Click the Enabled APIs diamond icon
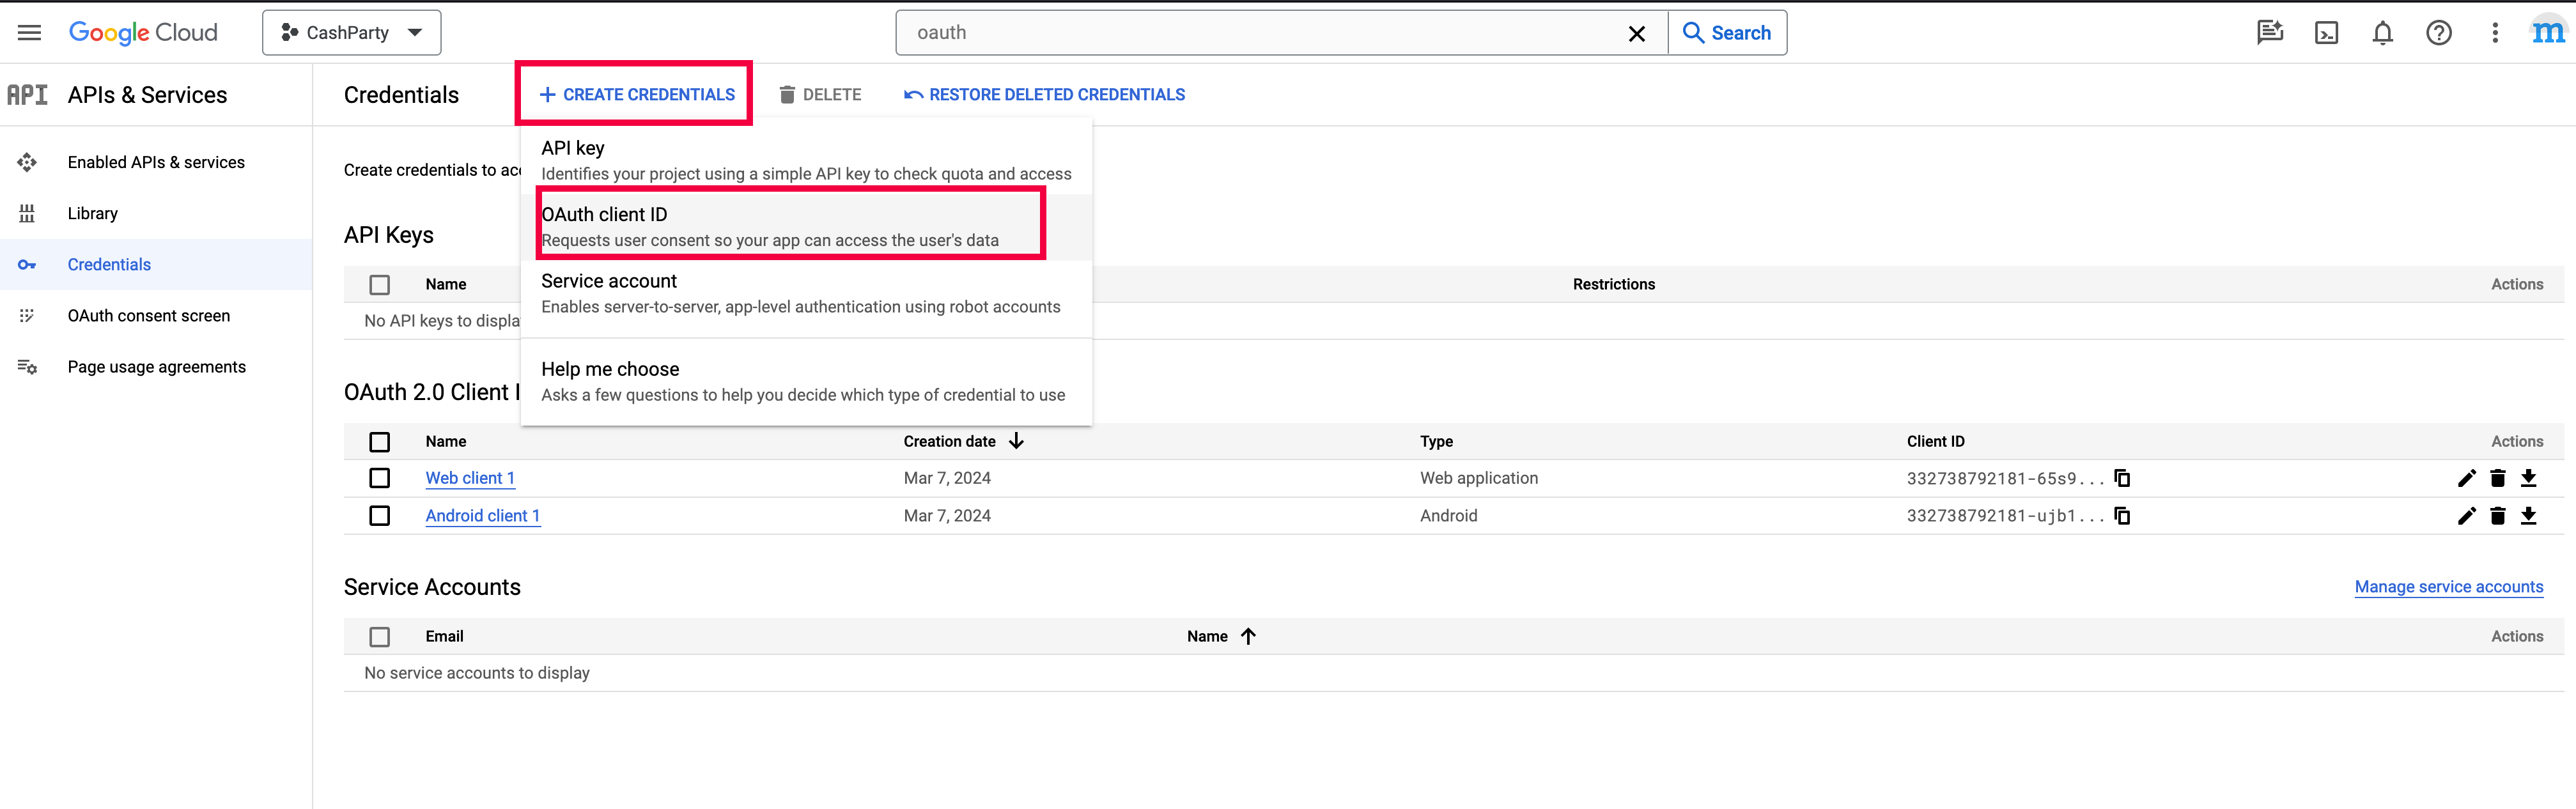 (27, 162)
